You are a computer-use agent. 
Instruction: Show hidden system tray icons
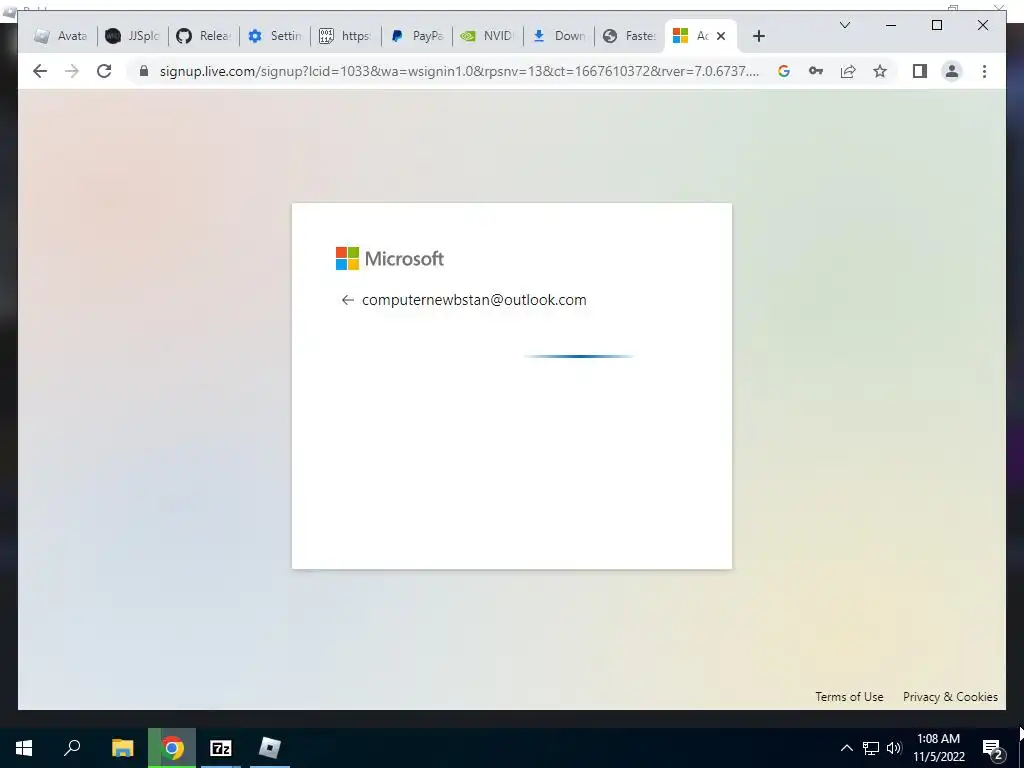point(846,748)
